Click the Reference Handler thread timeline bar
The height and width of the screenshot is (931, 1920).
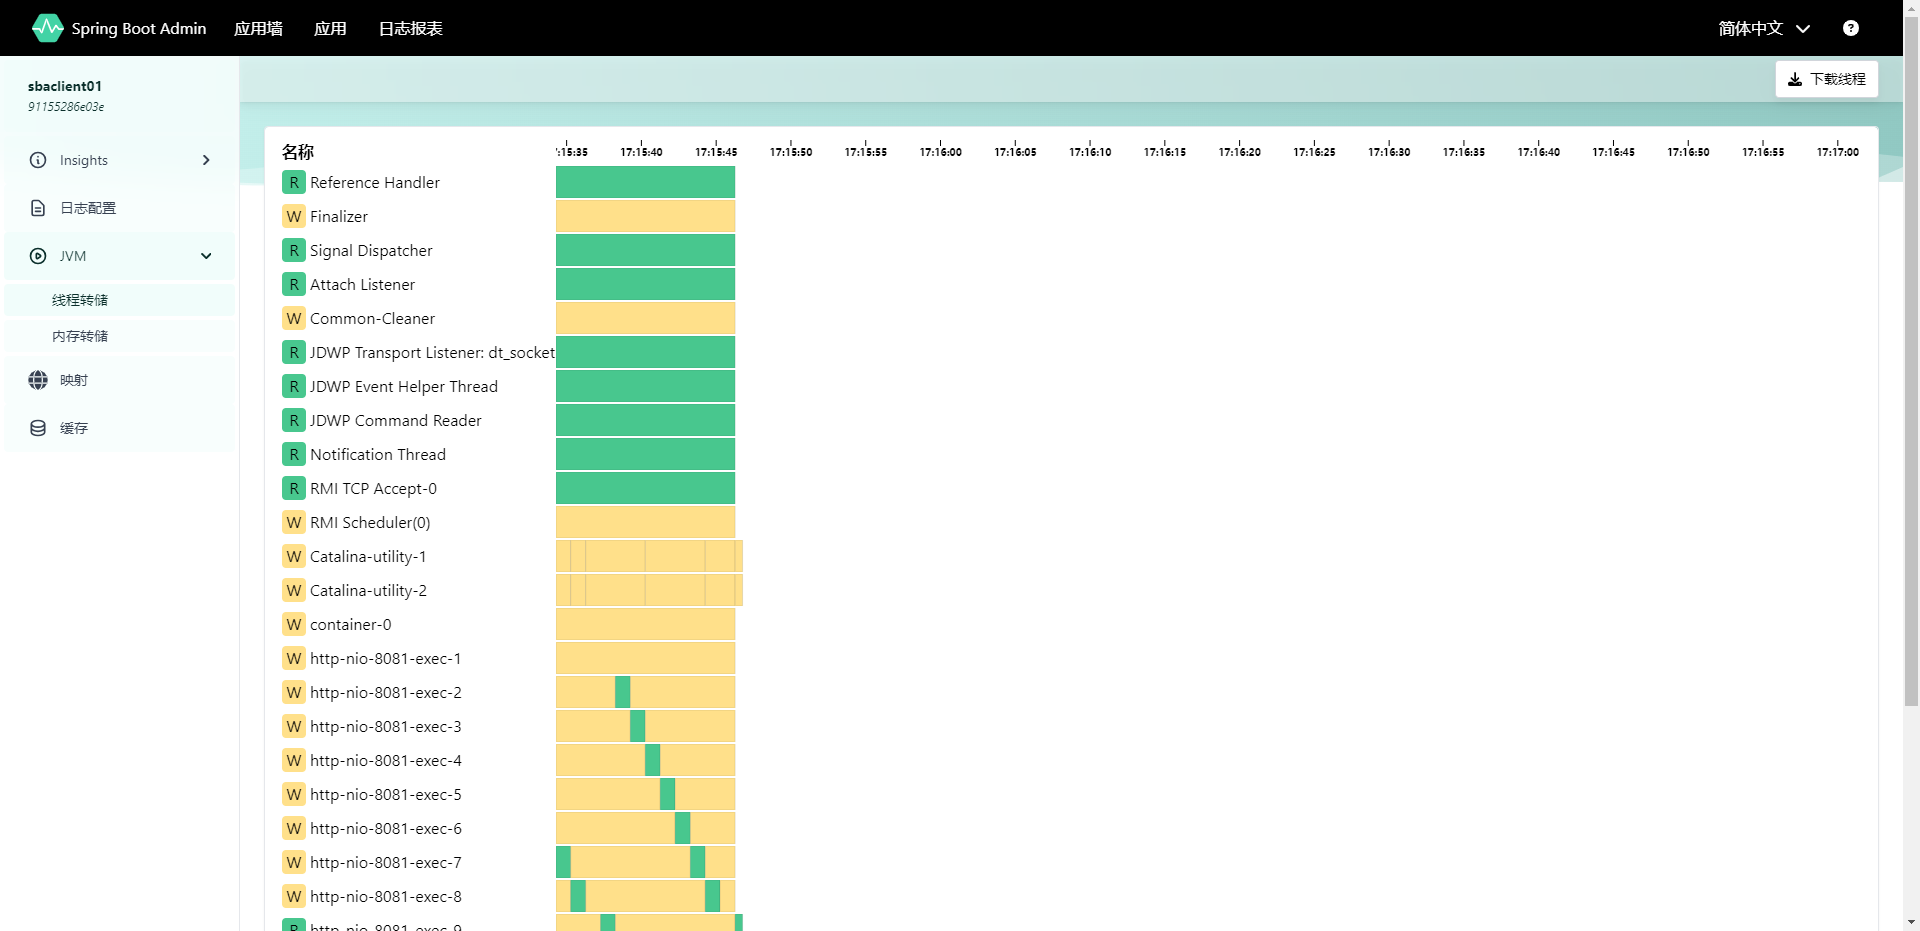pos(645,182)
